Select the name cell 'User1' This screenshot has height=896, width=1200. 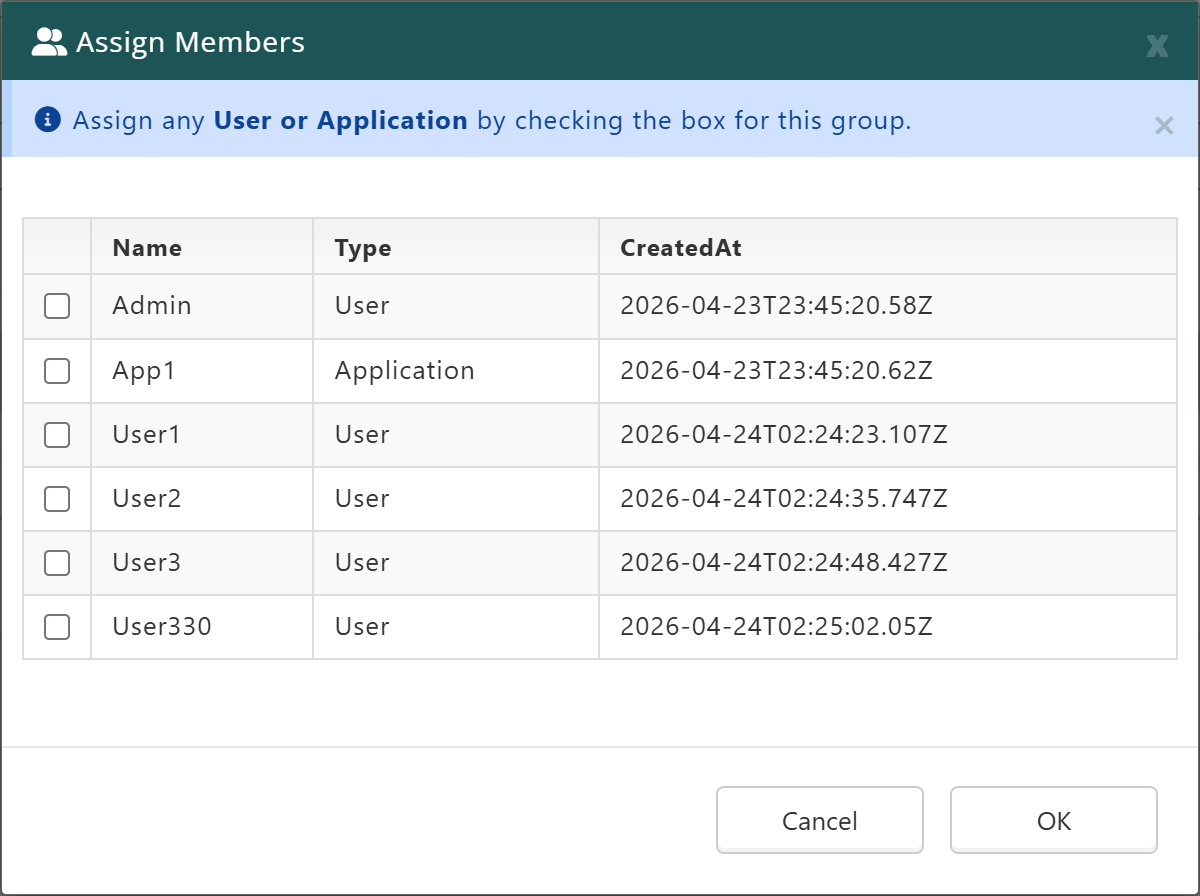pos(202,435)
